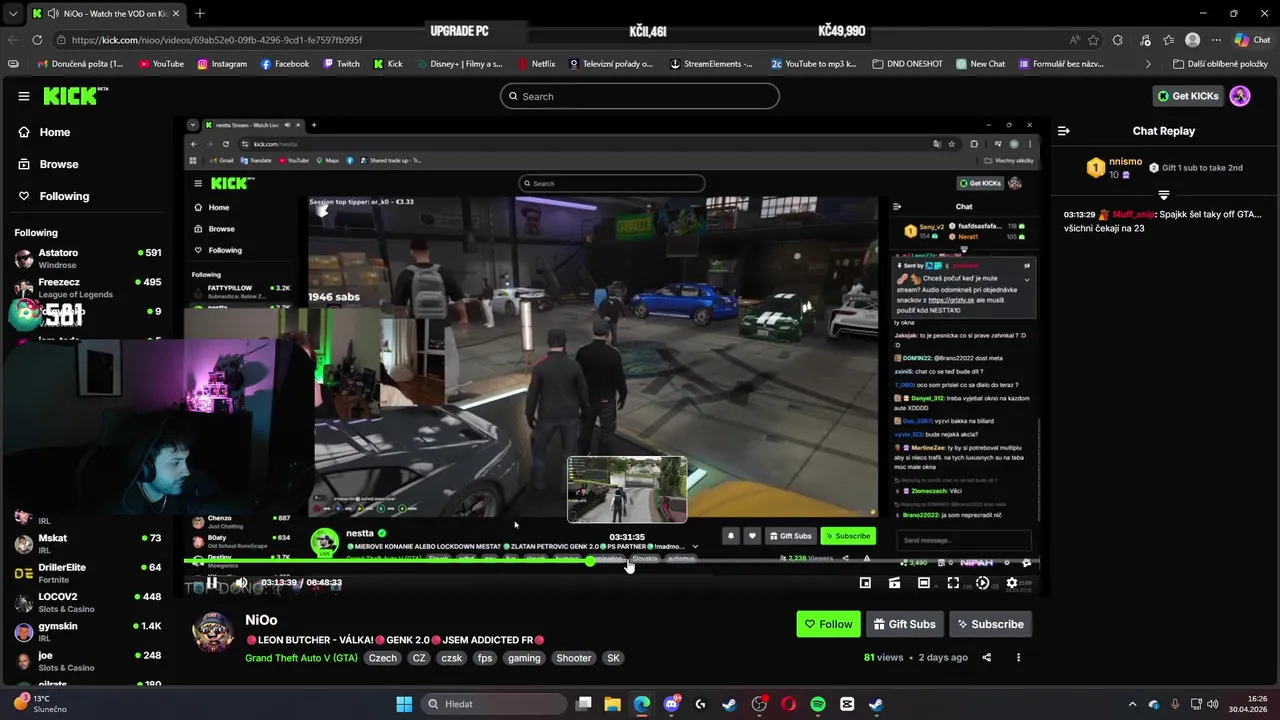The height and width of the screenshot is (720, 1280).
Task: Follow the NiOo channel
Action: (828, 624)
